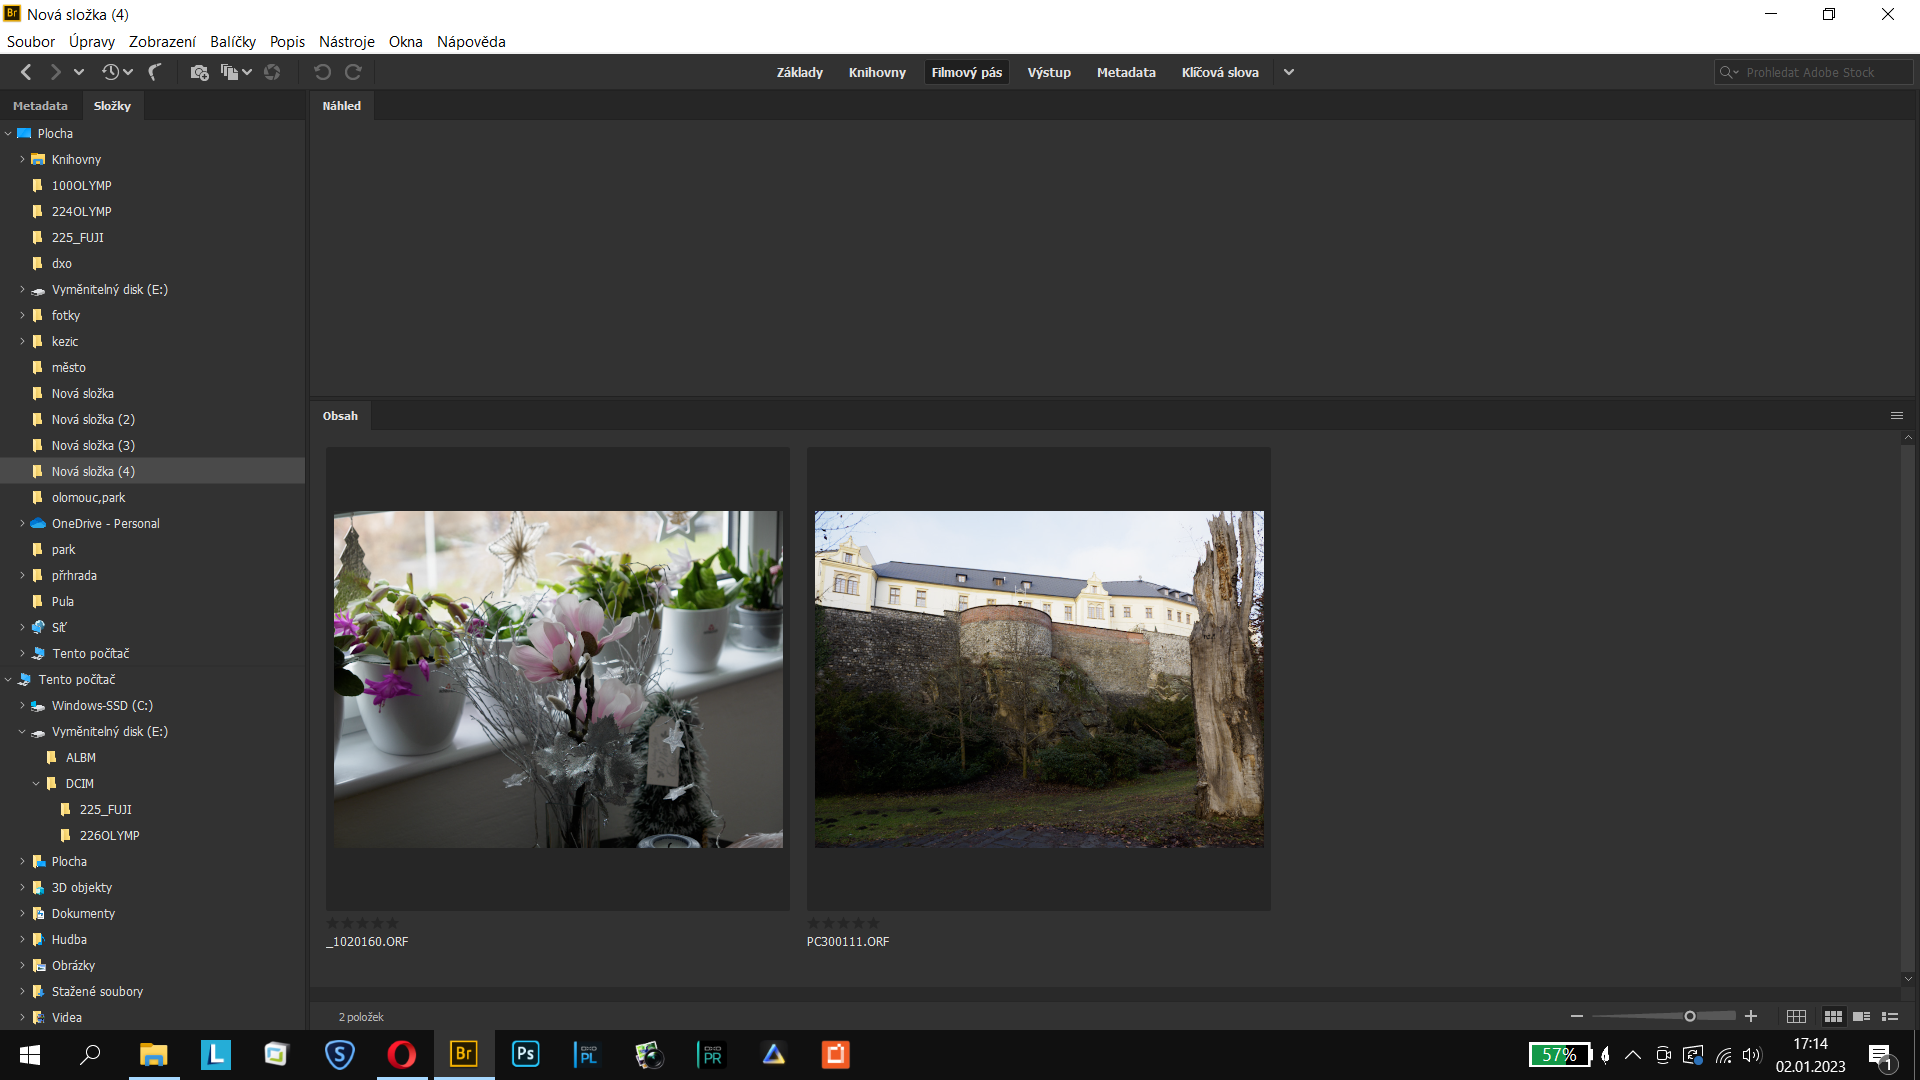
Task: Click the plus icon to enlarge thumbnails
Action: (1751, 1016)
